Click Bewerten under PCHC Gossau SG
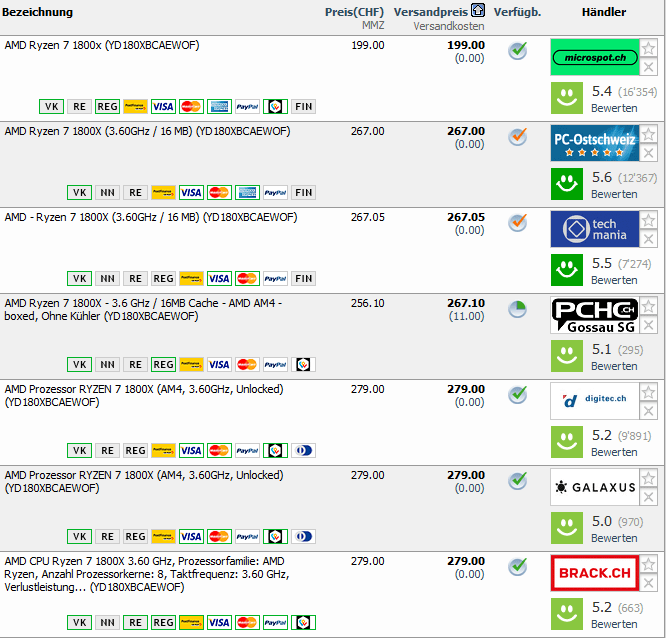The image size is (666, 638). [x=614, y=366]
